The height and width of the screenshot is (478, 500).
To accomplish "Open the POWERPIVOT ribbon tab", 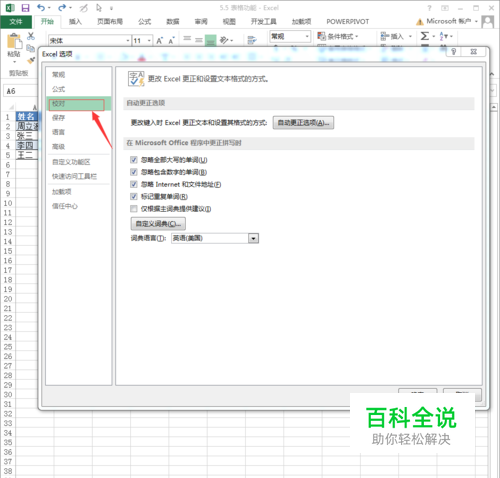I will (347, 22).
